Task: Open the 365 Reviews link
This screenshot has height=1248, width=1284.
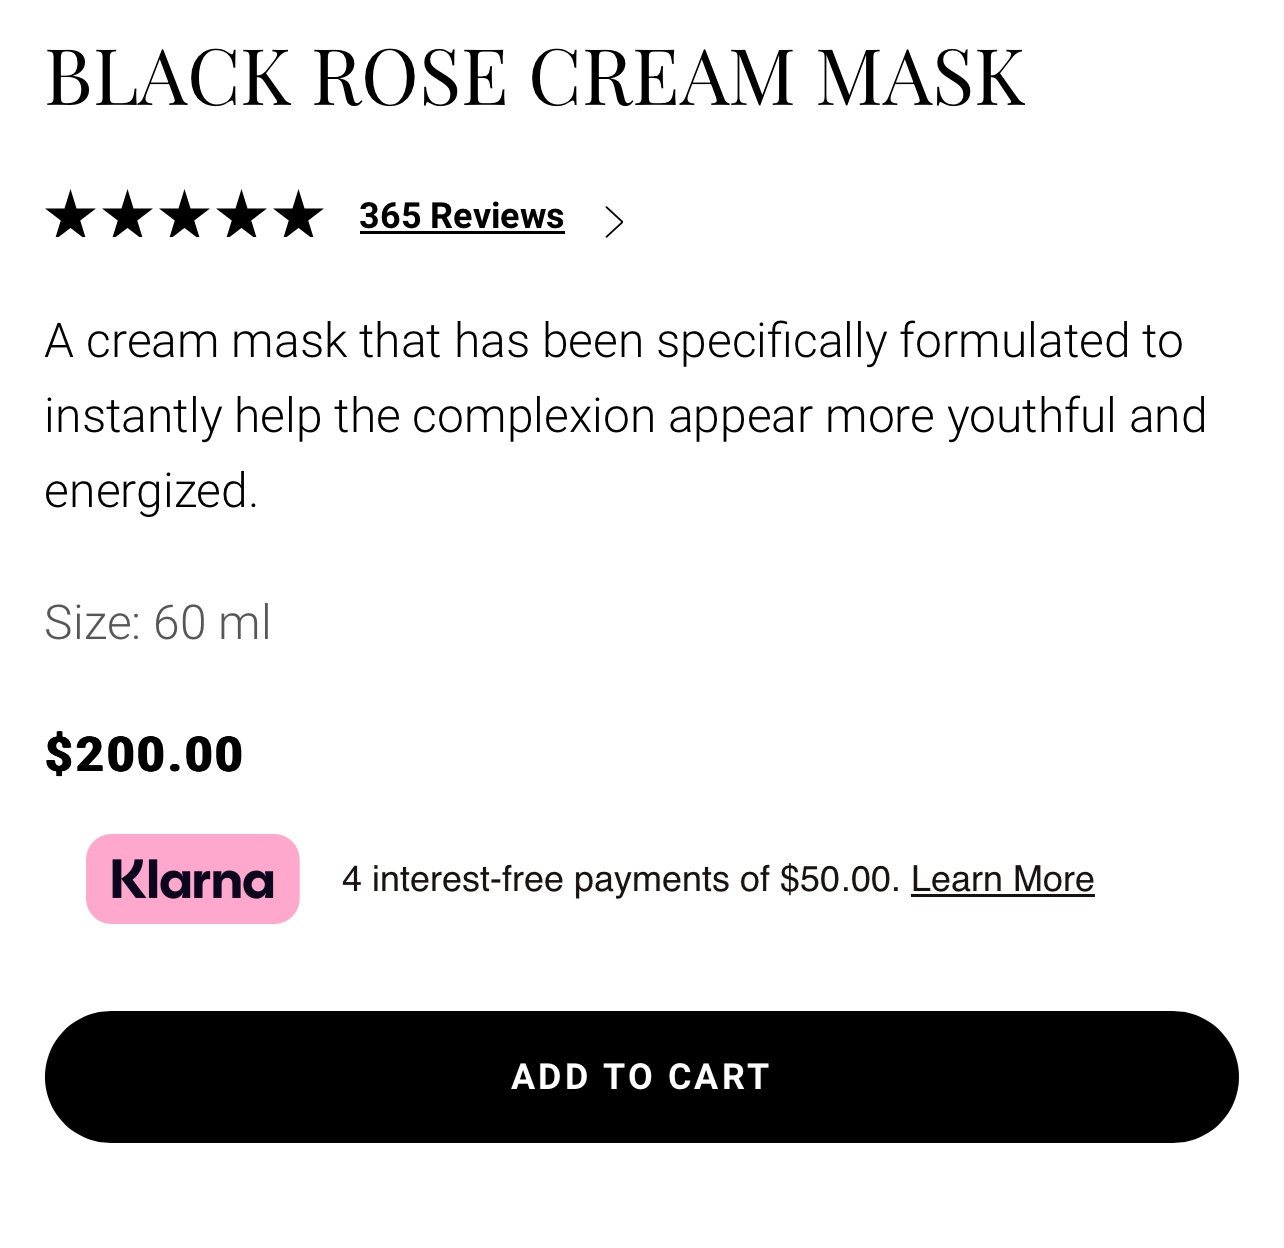Action: (x=462, y=216)
